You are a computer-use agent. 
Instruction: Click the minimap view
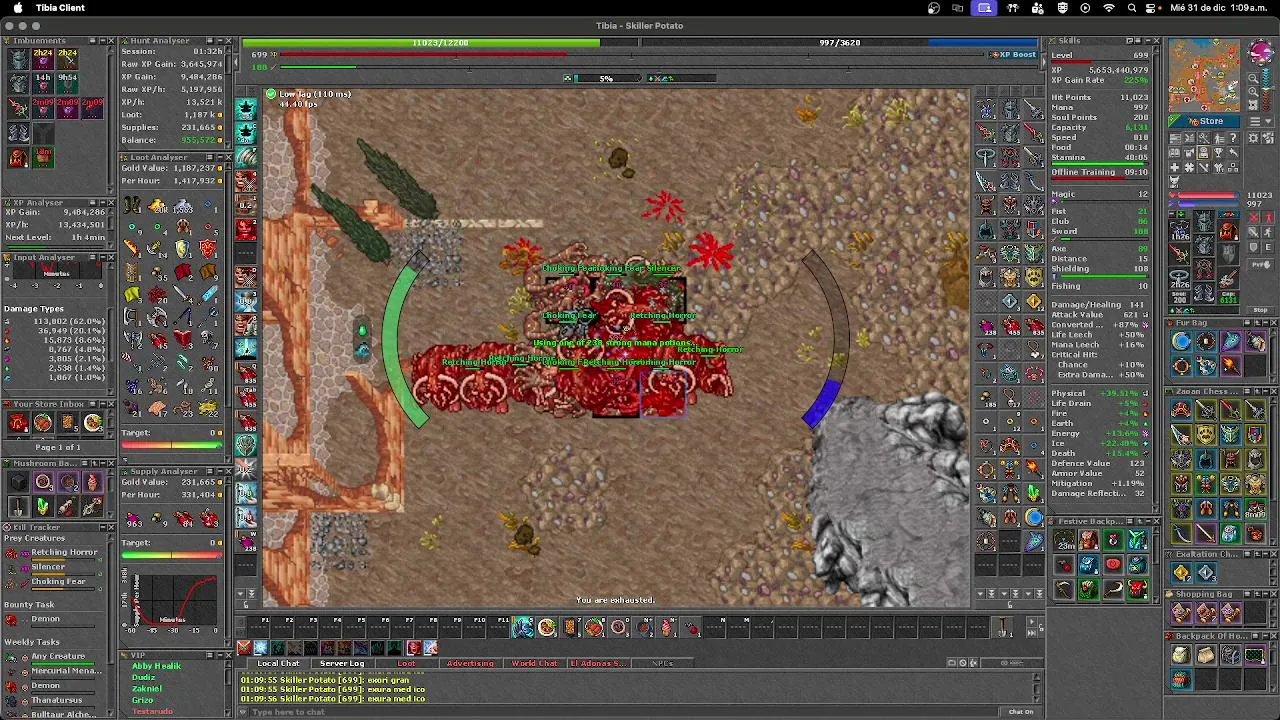[1204, 75]
